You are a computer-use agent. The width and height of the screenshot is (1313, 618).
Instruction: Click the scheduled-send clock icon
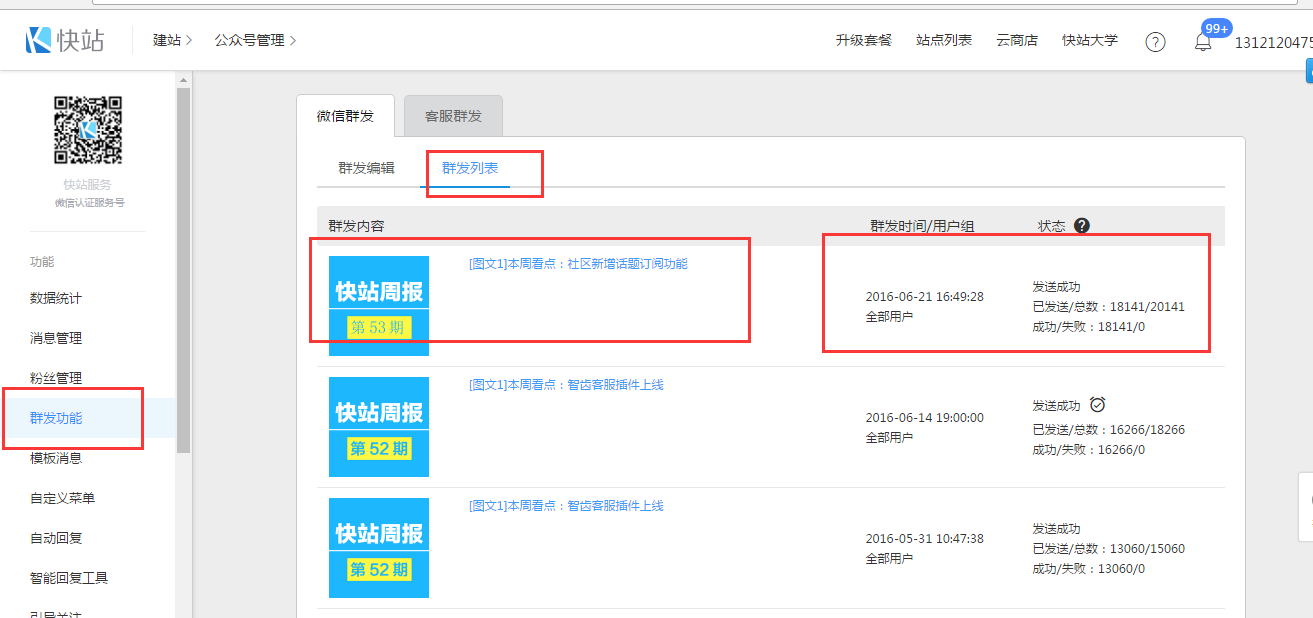pyautogui.click(x=1097, y=405)
